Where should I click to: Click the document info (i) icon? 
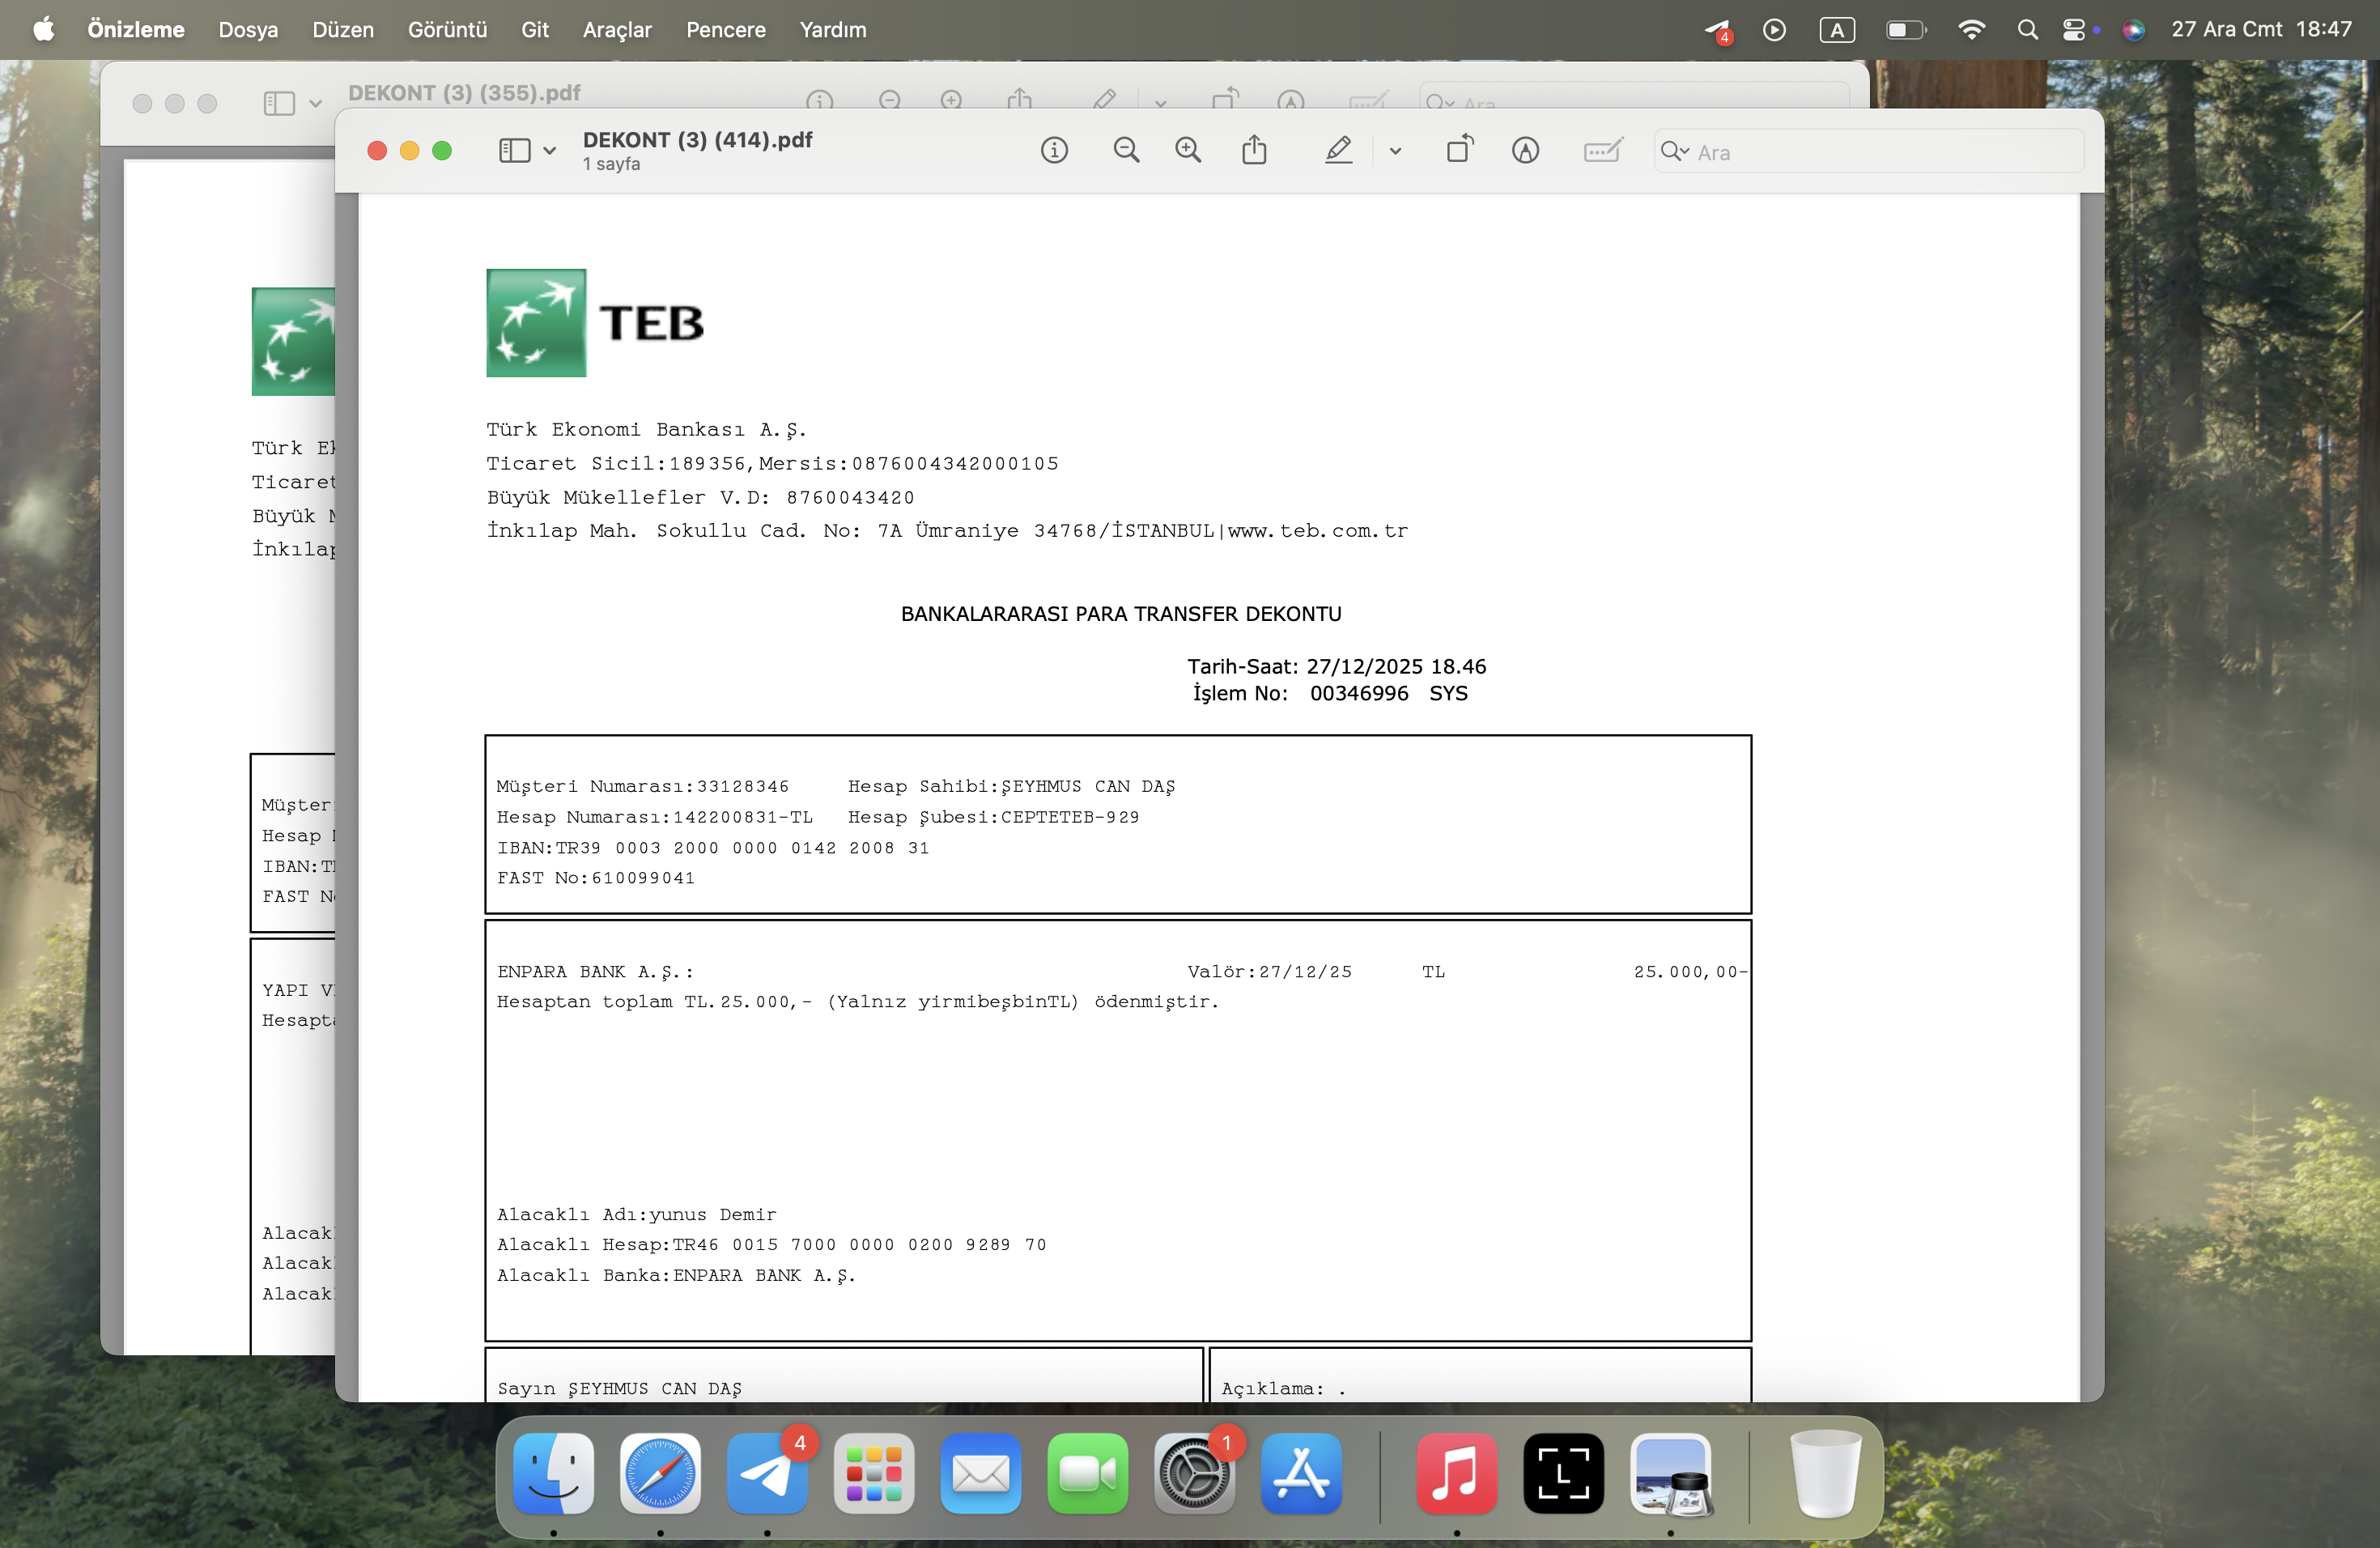pos(1054,151)
